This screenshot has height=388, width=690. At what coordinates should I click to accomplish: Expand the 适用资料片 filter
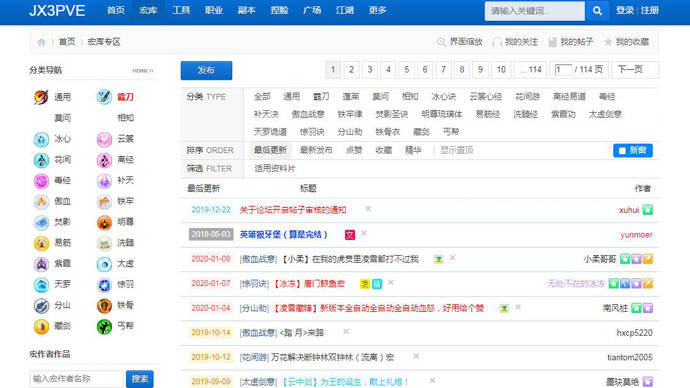pyautogui.click(x=275, y=168)
